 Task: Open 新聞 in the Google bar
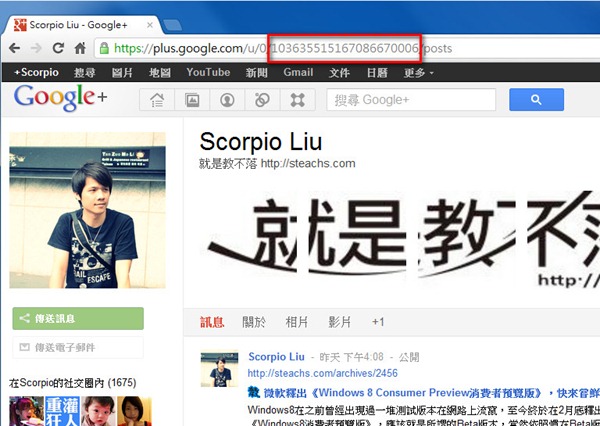[256, 72]
